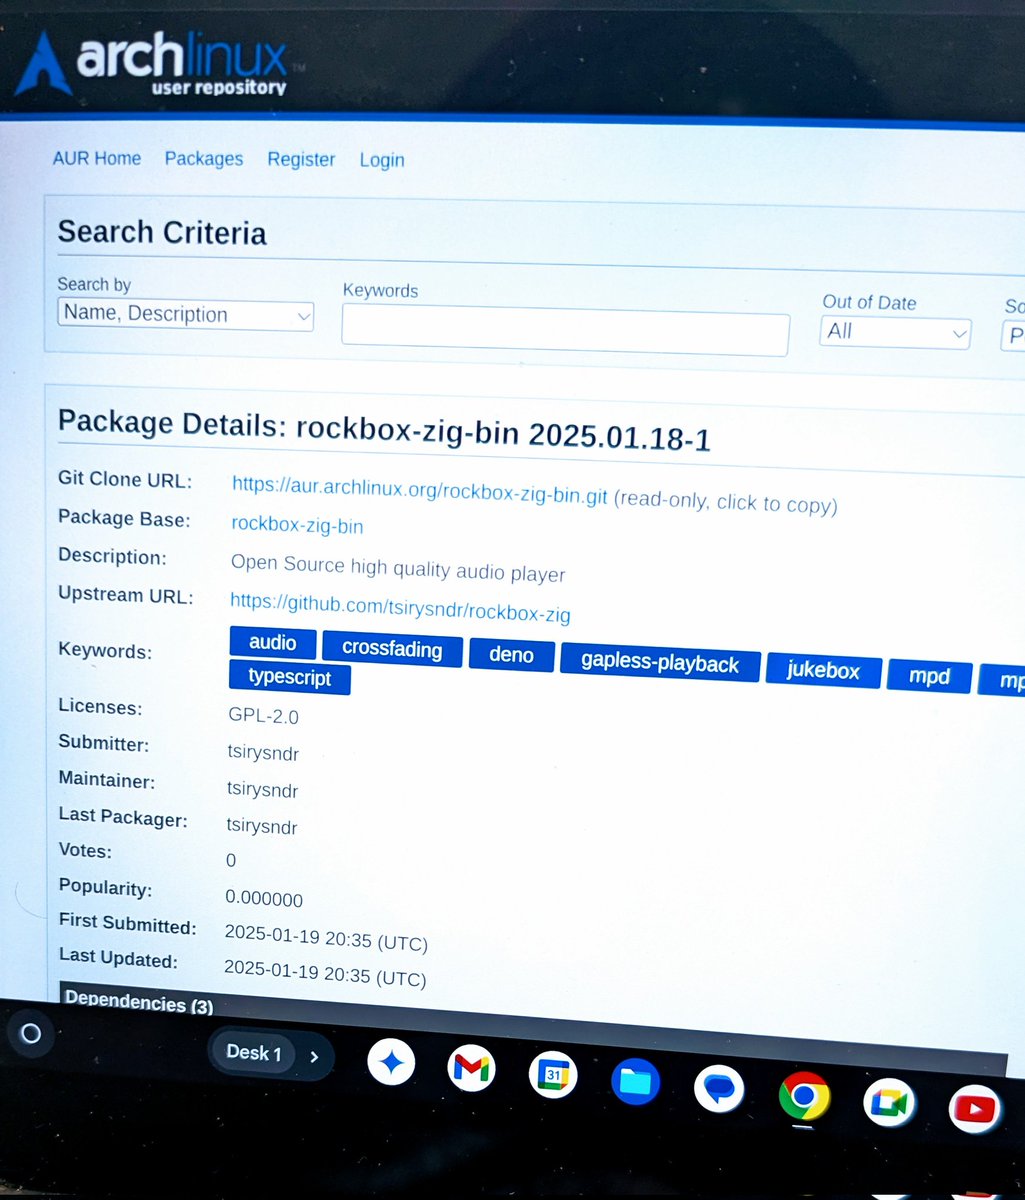Open Google Meet from the shelf
1025x1200 pixels.
(888, 1103)
